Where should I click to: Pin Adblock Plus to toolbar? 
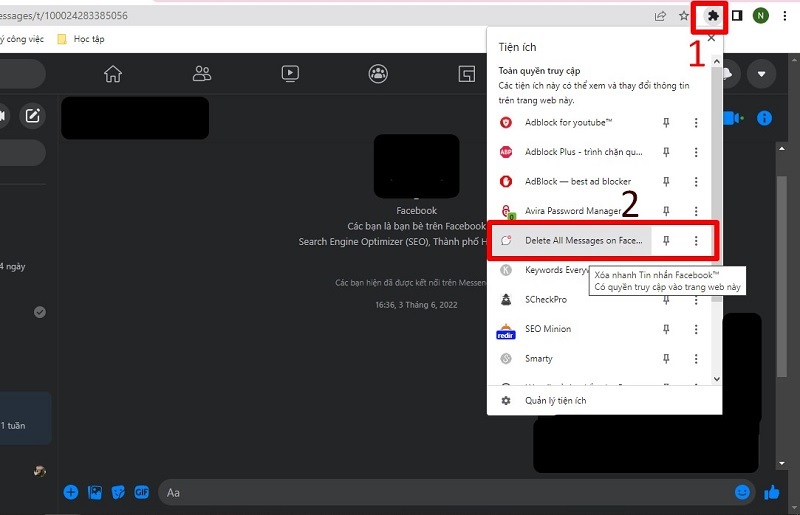click(666, 152)
